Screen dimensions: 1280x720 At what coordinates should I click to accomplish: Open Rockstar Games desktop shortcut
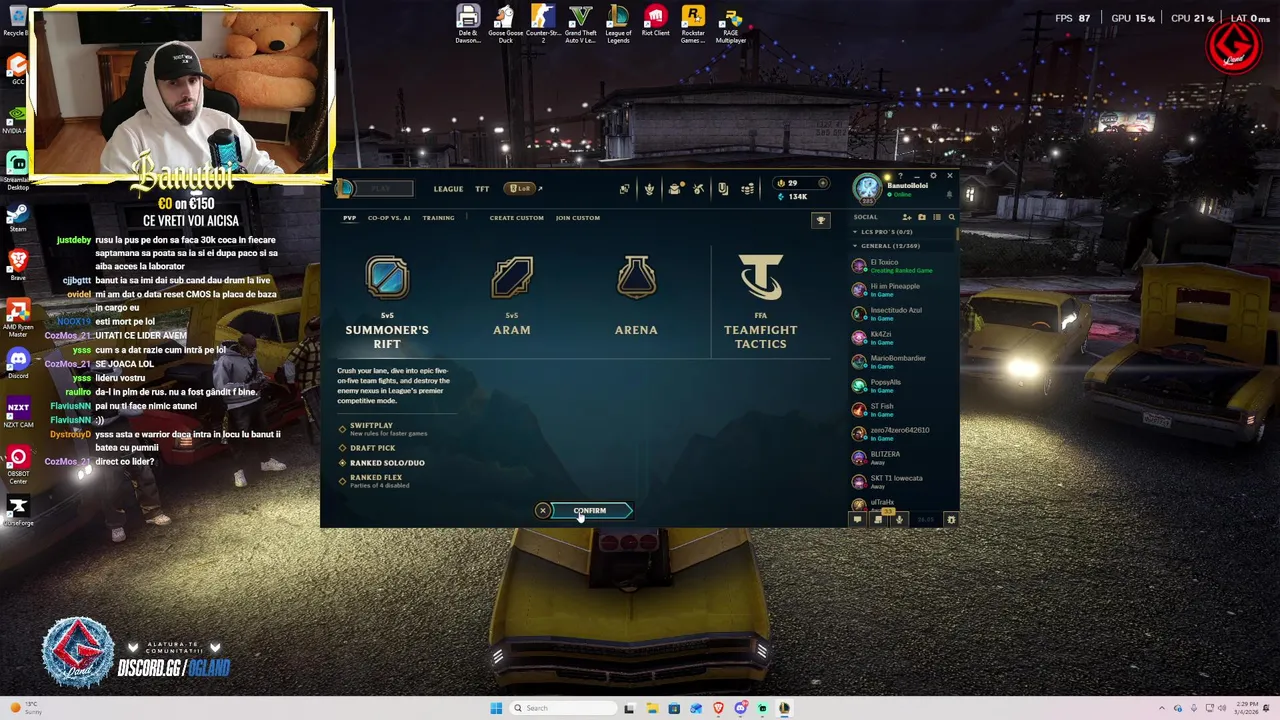[x=693, y=24]
